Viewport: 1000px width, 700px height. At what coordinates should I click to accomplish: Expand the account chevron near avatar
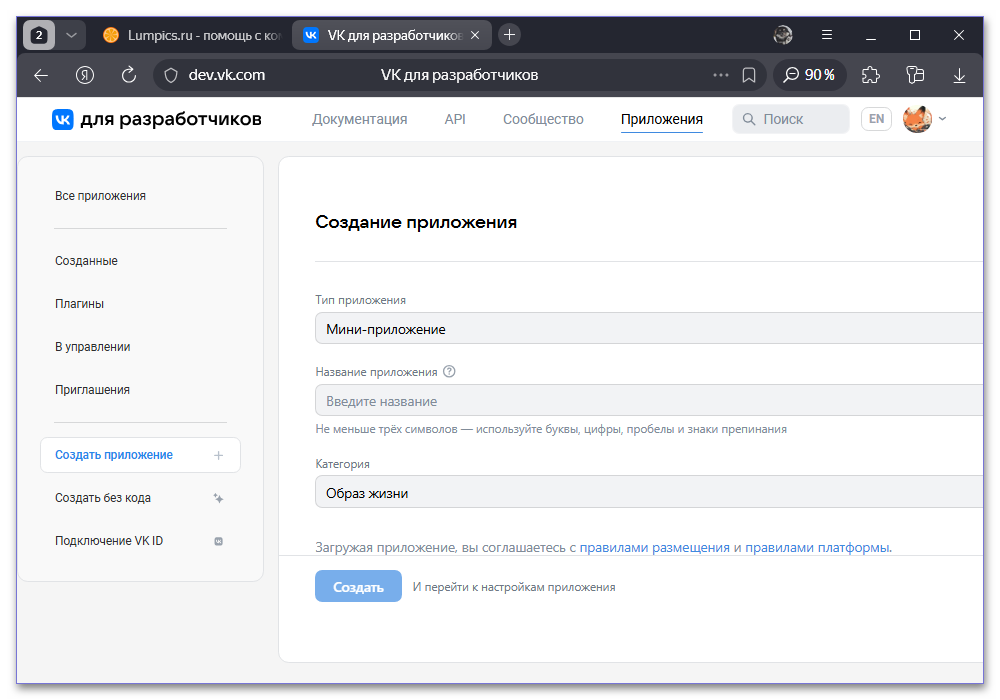(943, 119)
